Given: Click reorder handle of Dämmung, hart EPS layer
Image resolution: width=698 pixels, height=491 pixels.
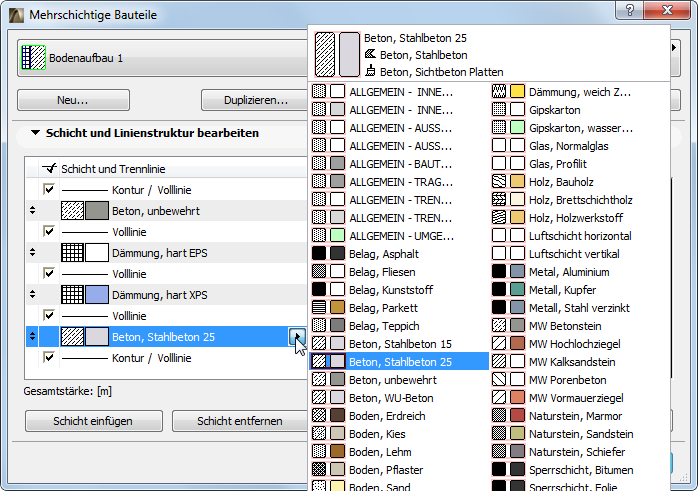Looking at the screenshot, I should 32,252.
